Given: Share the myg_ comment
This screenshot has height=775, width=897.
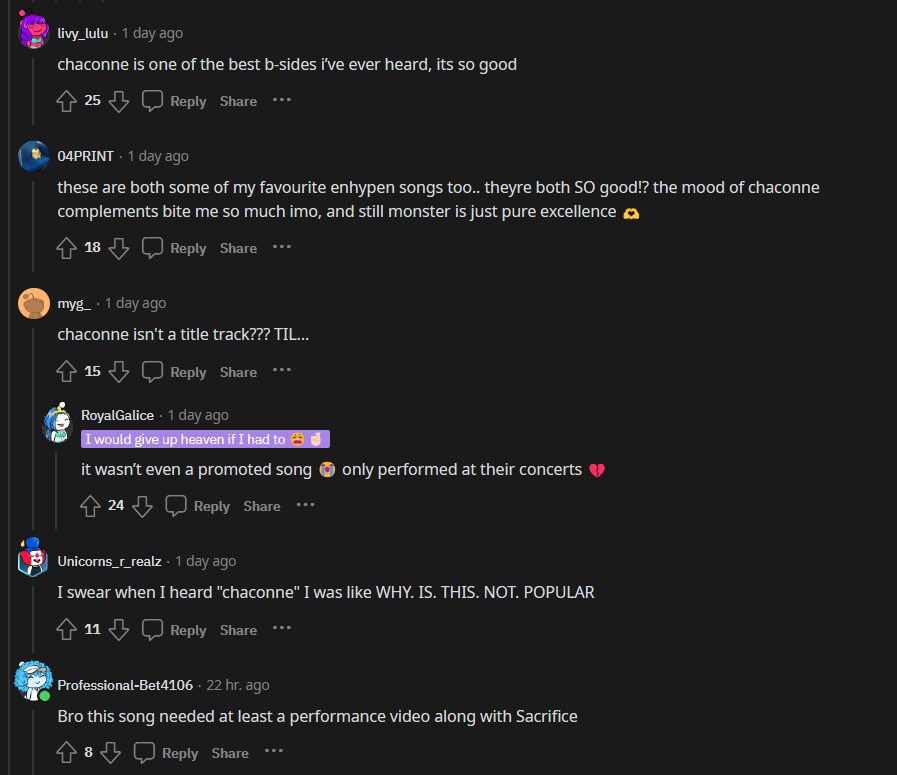Looking at the screenshot, I should coord(238,372).
